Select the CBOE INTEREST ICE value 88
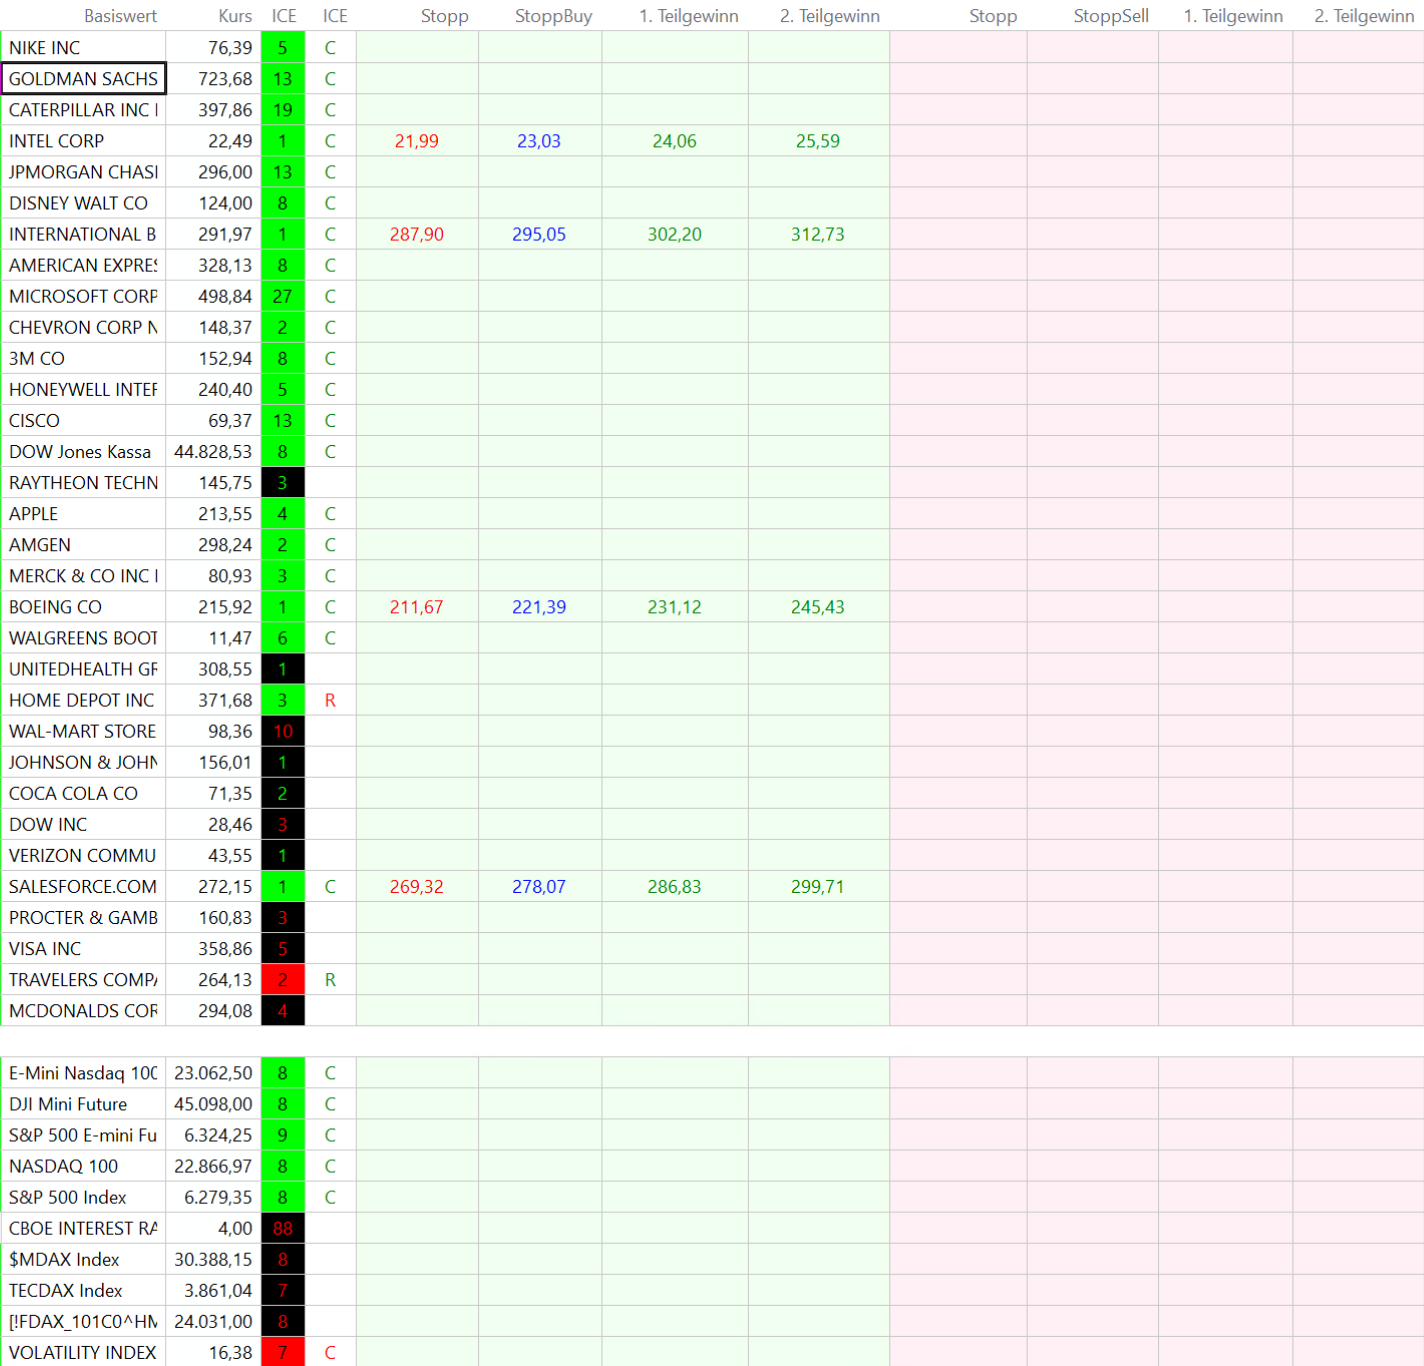The image size is (1424, 1366). pyautogui.click(x=282, y=1229)
